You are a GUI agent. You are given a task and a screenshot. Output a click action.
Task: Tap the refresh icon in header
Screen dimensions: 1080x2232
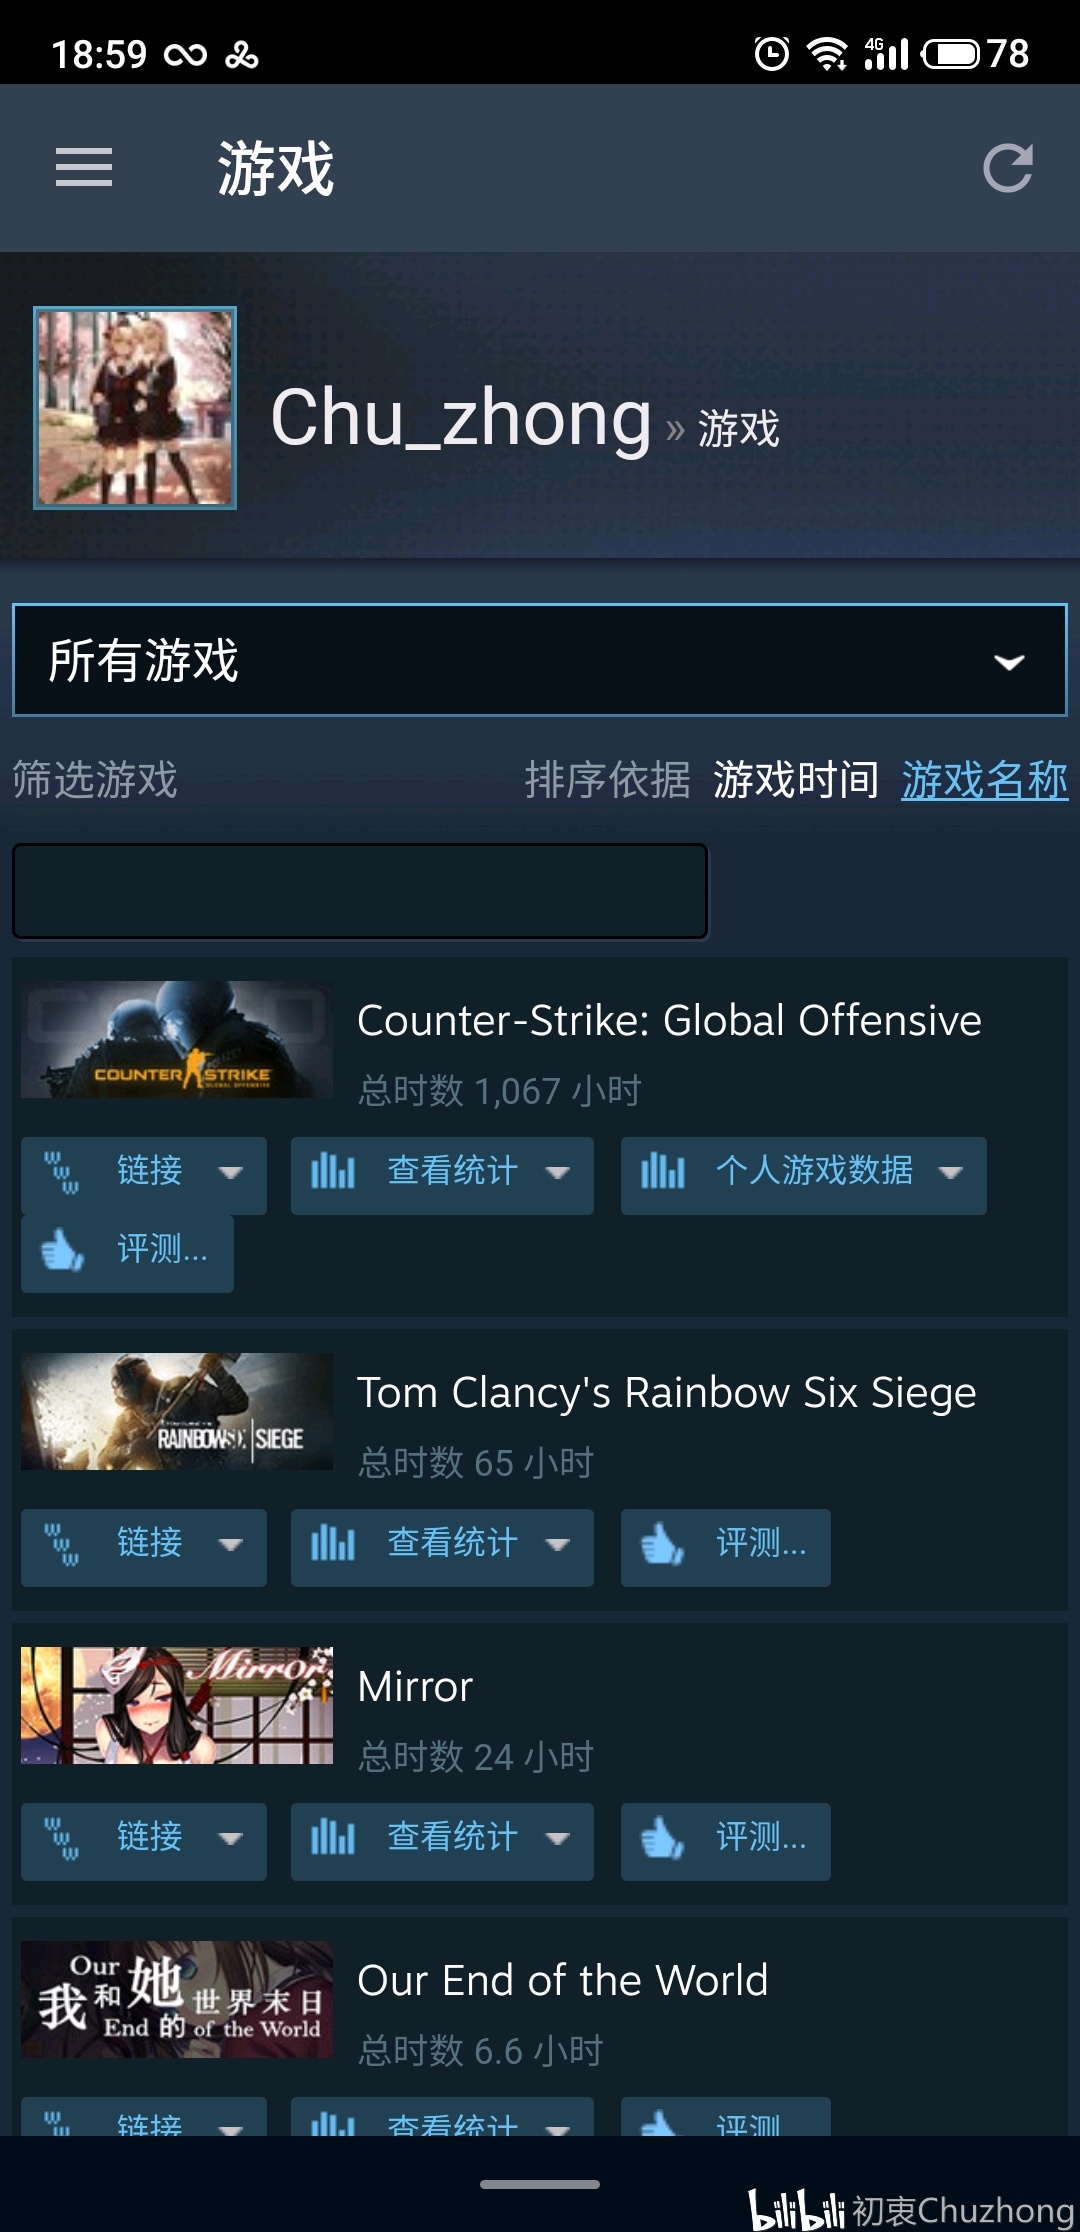coord(1007,168)
